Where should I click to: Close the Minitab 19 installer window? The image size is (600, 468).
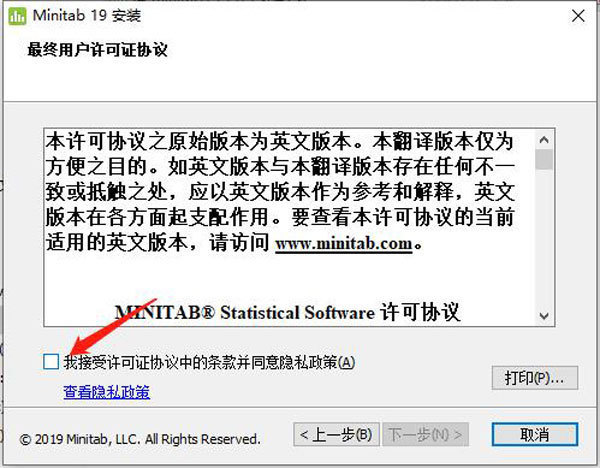[578, 16]
